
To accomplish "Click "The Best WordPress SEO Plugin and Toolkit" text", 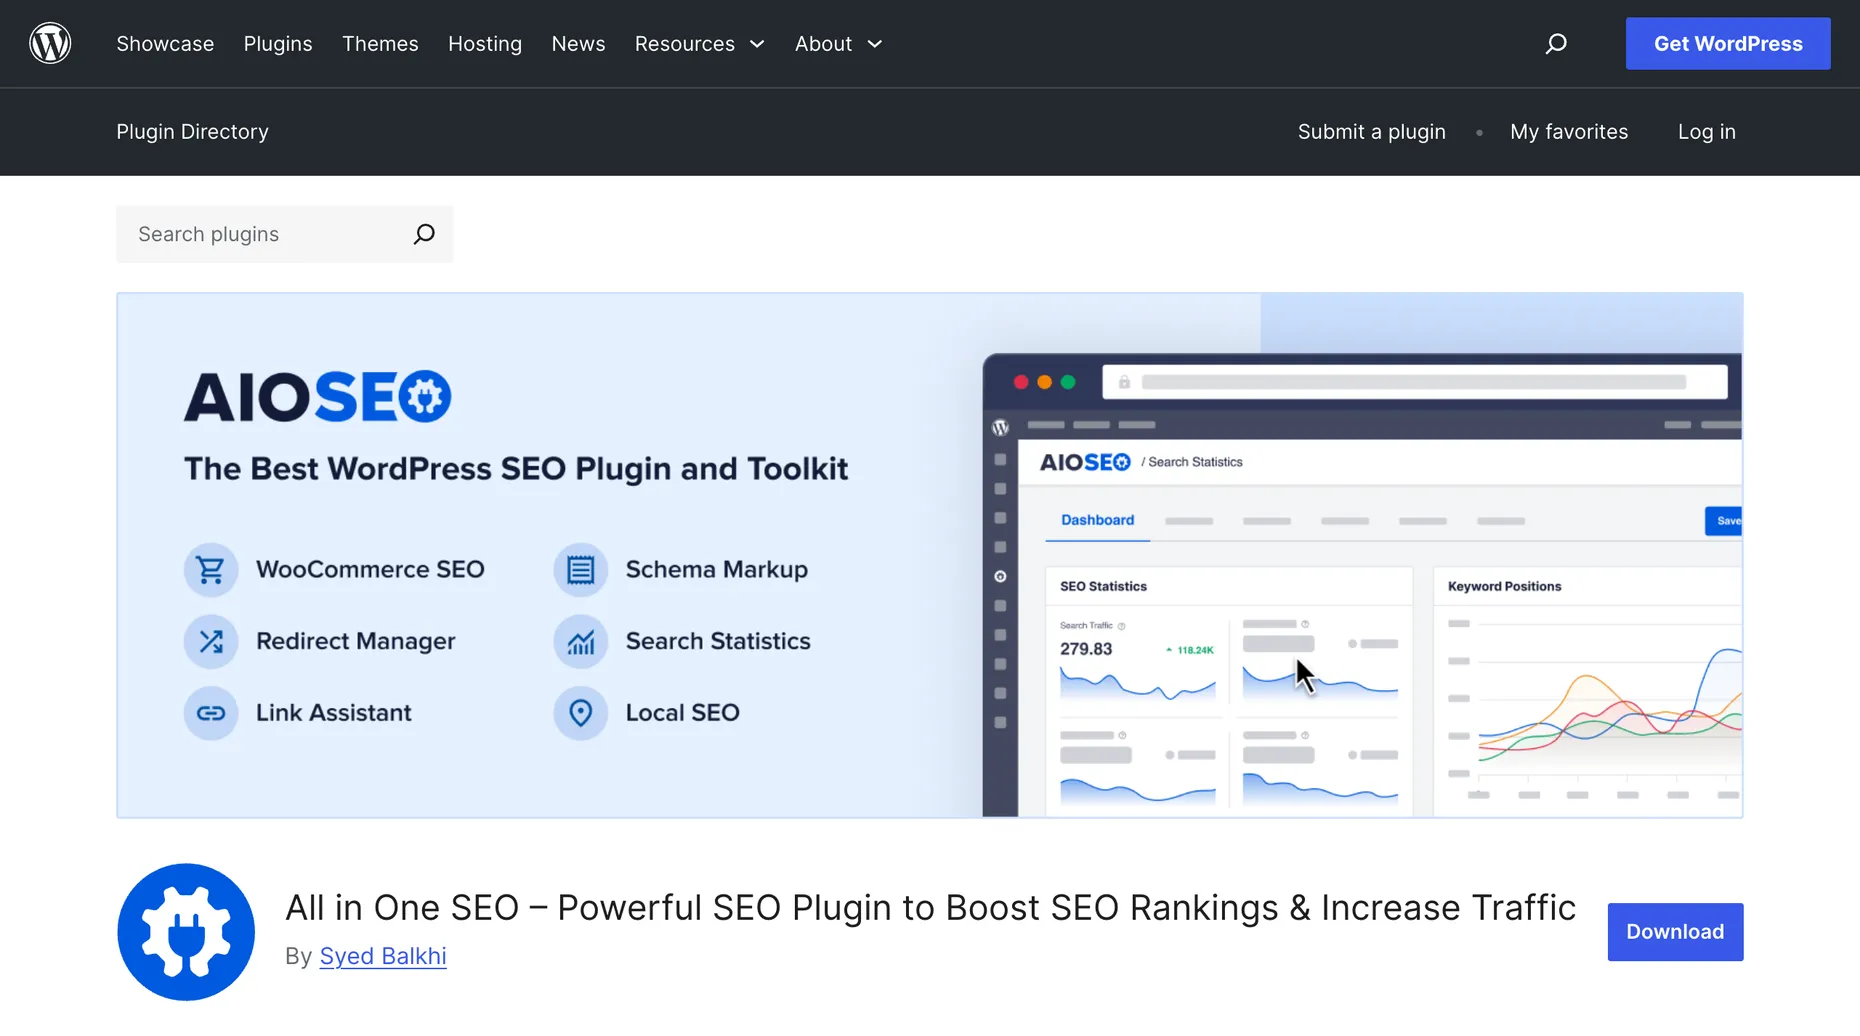I will point(516,469).
